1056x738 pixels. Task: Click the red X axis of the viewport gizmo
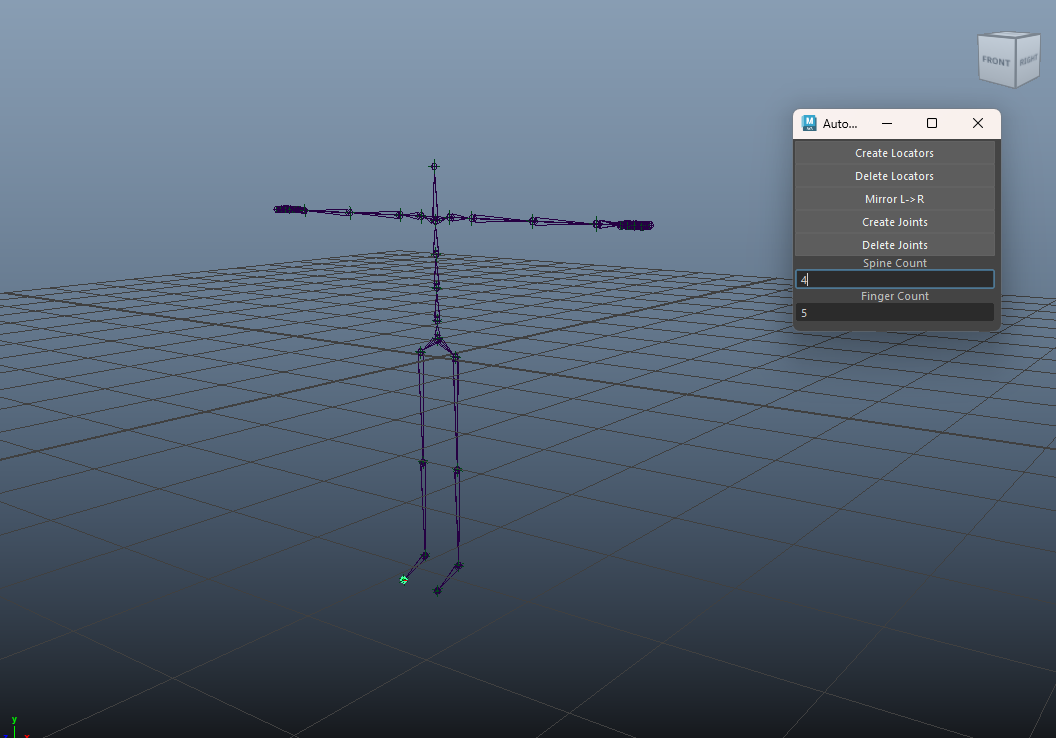click(x=27, y=736)
